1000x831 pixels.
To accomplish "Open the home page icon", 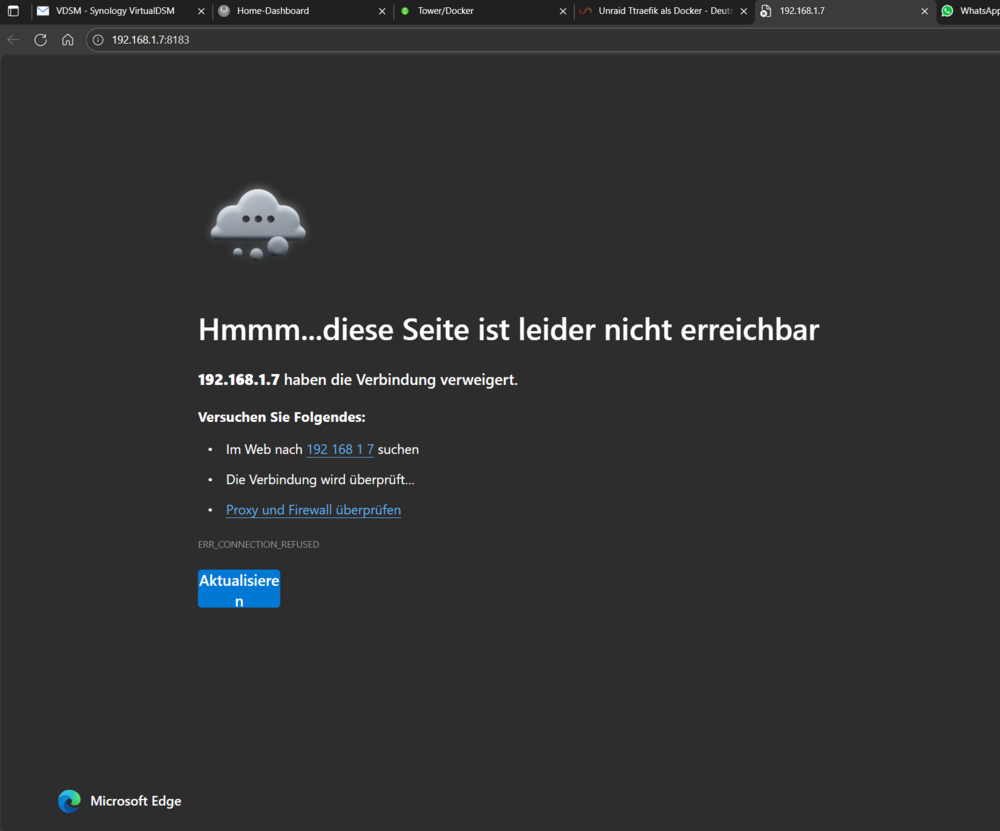I will tap(68, 40).
